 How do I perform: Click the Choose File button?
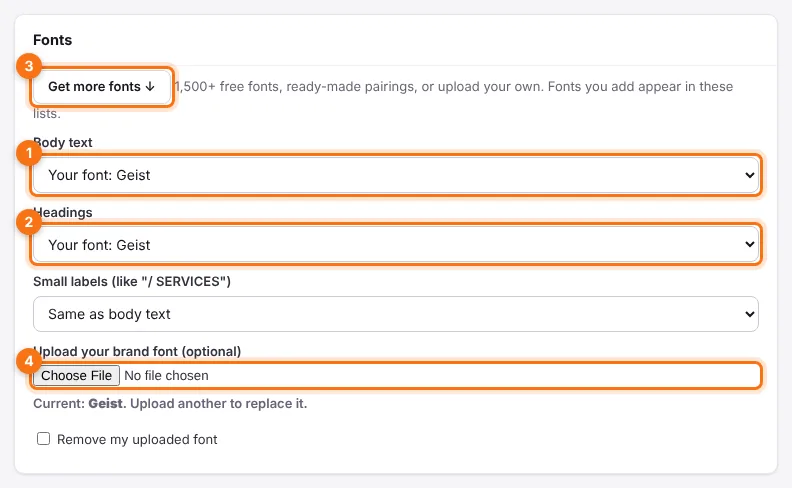(x=76, y=375)
